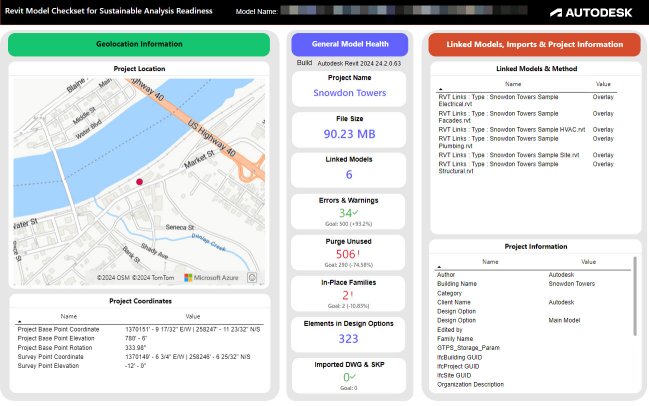
Task: Select the Organization Description row
Action: (x=533, y=384)
